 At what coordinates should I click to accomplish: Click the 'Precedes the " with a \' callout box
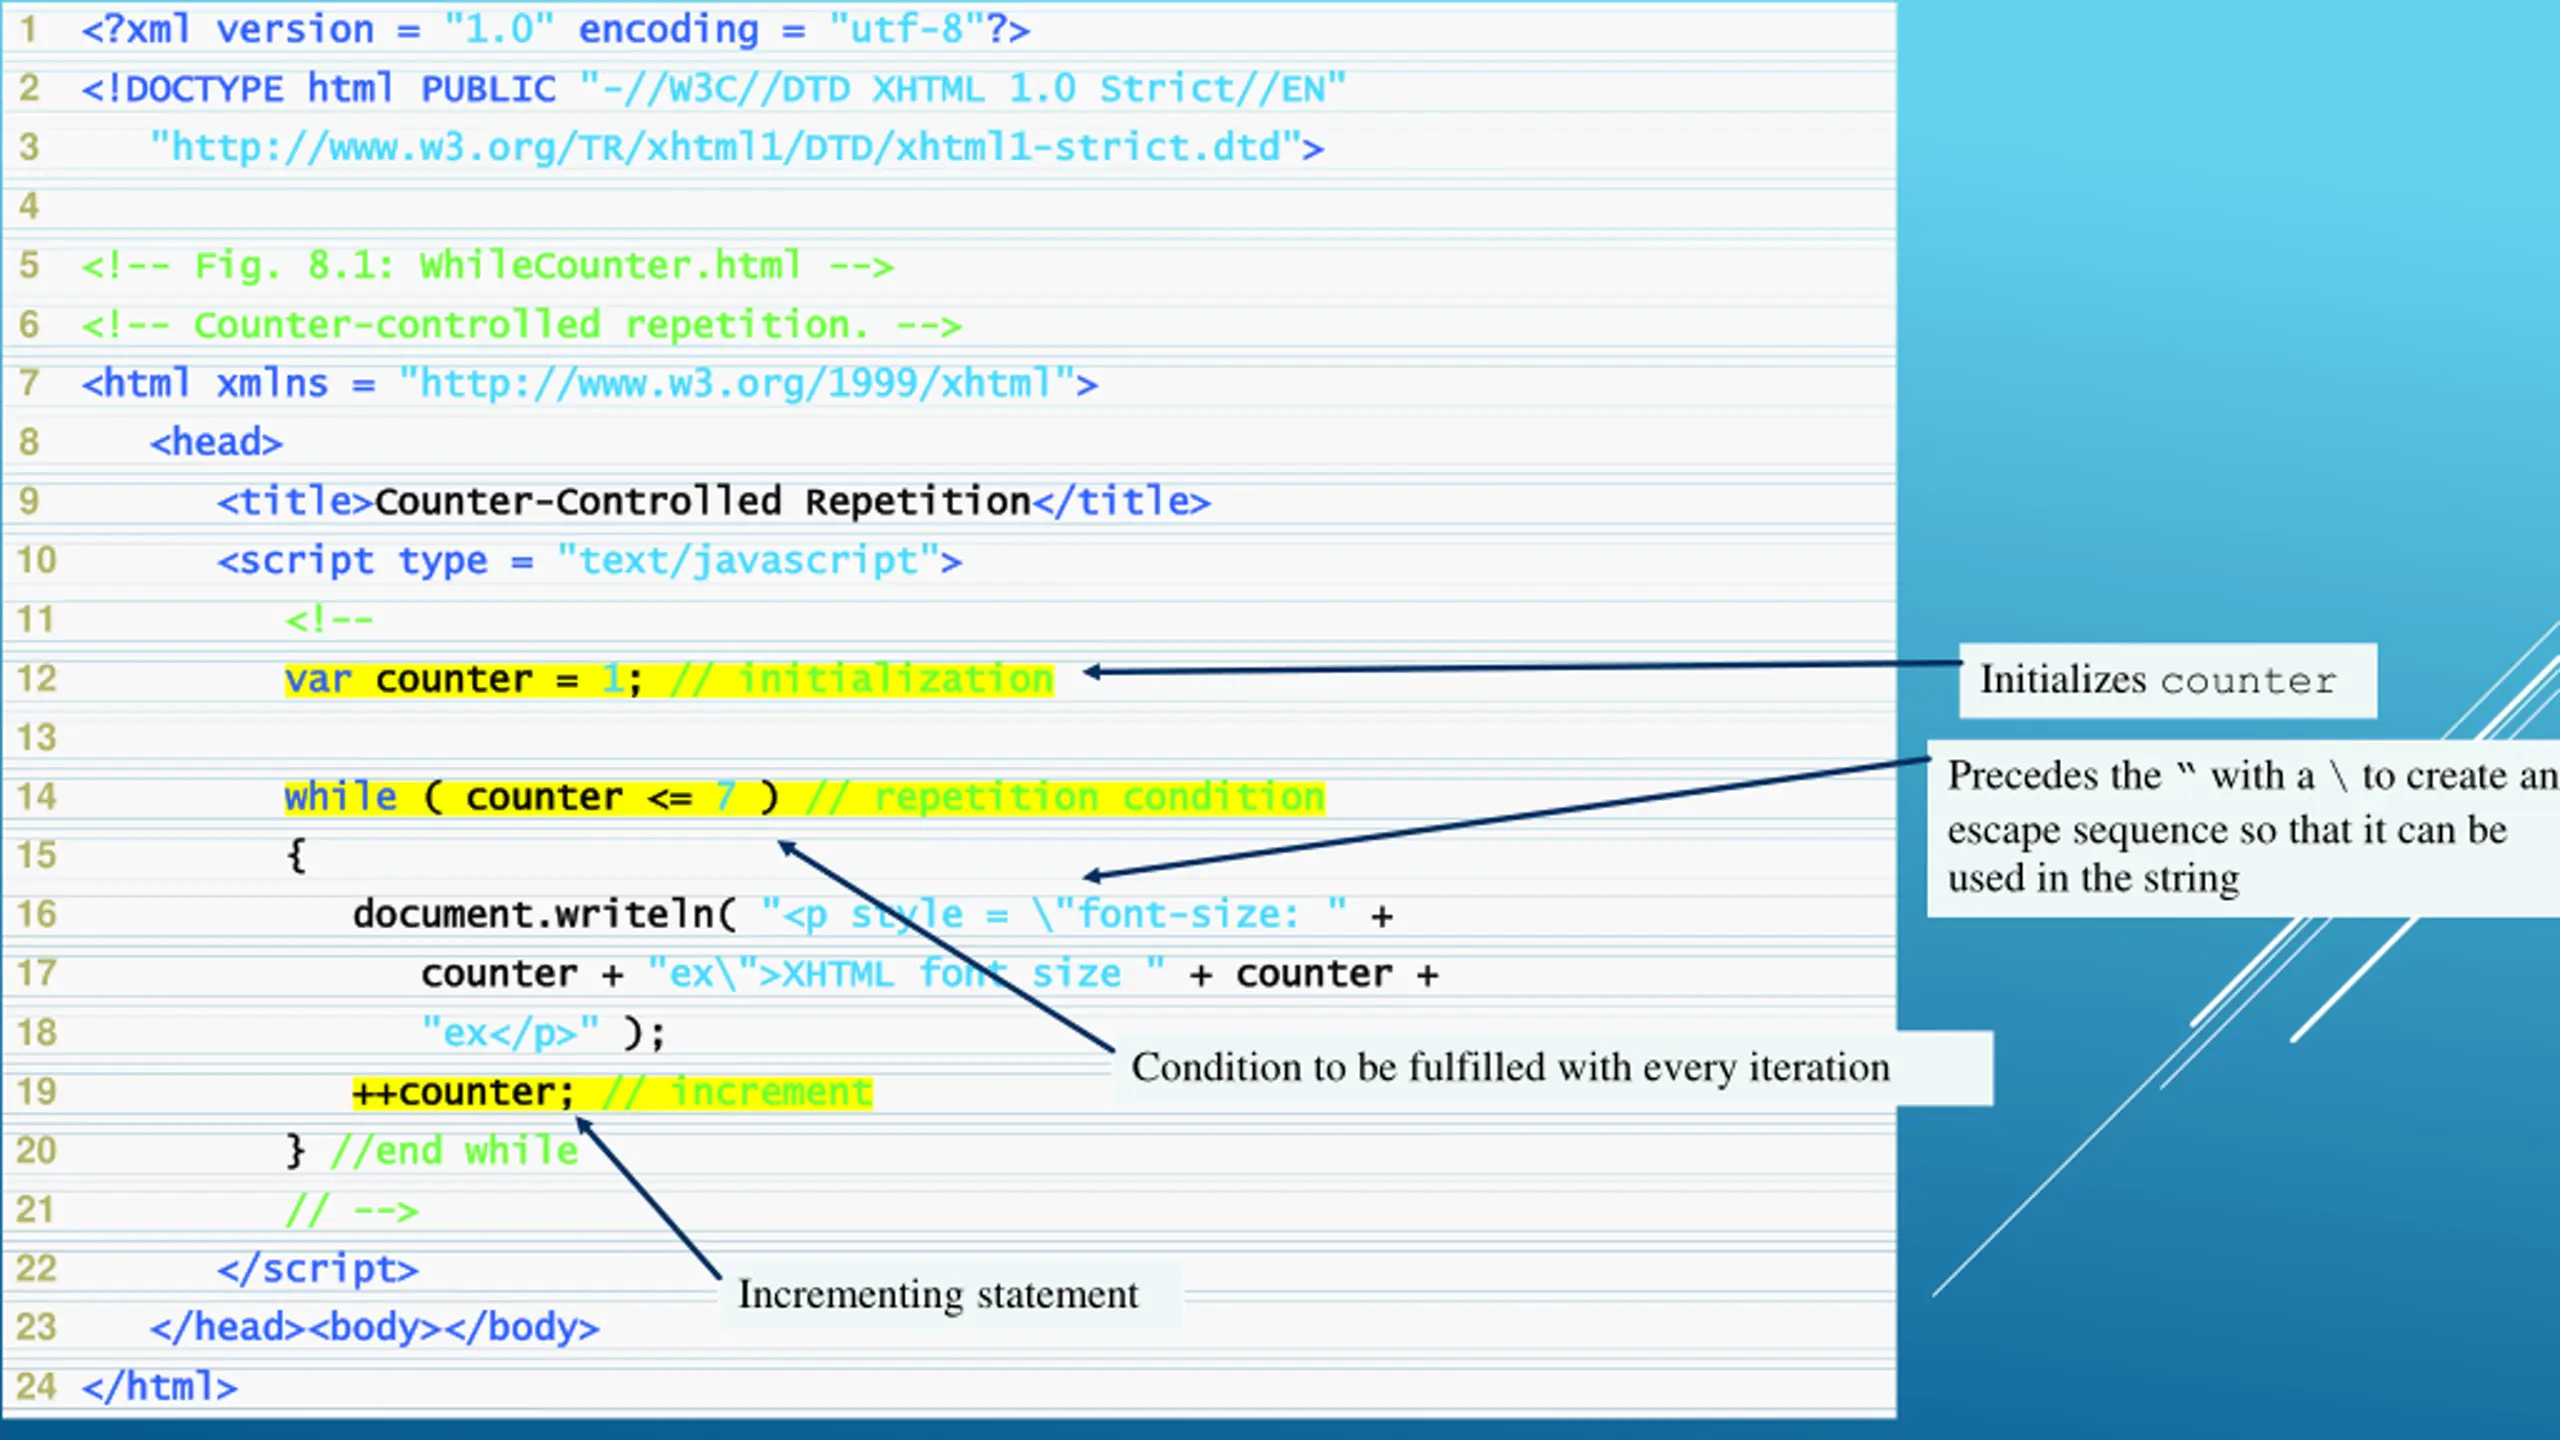2243,828
